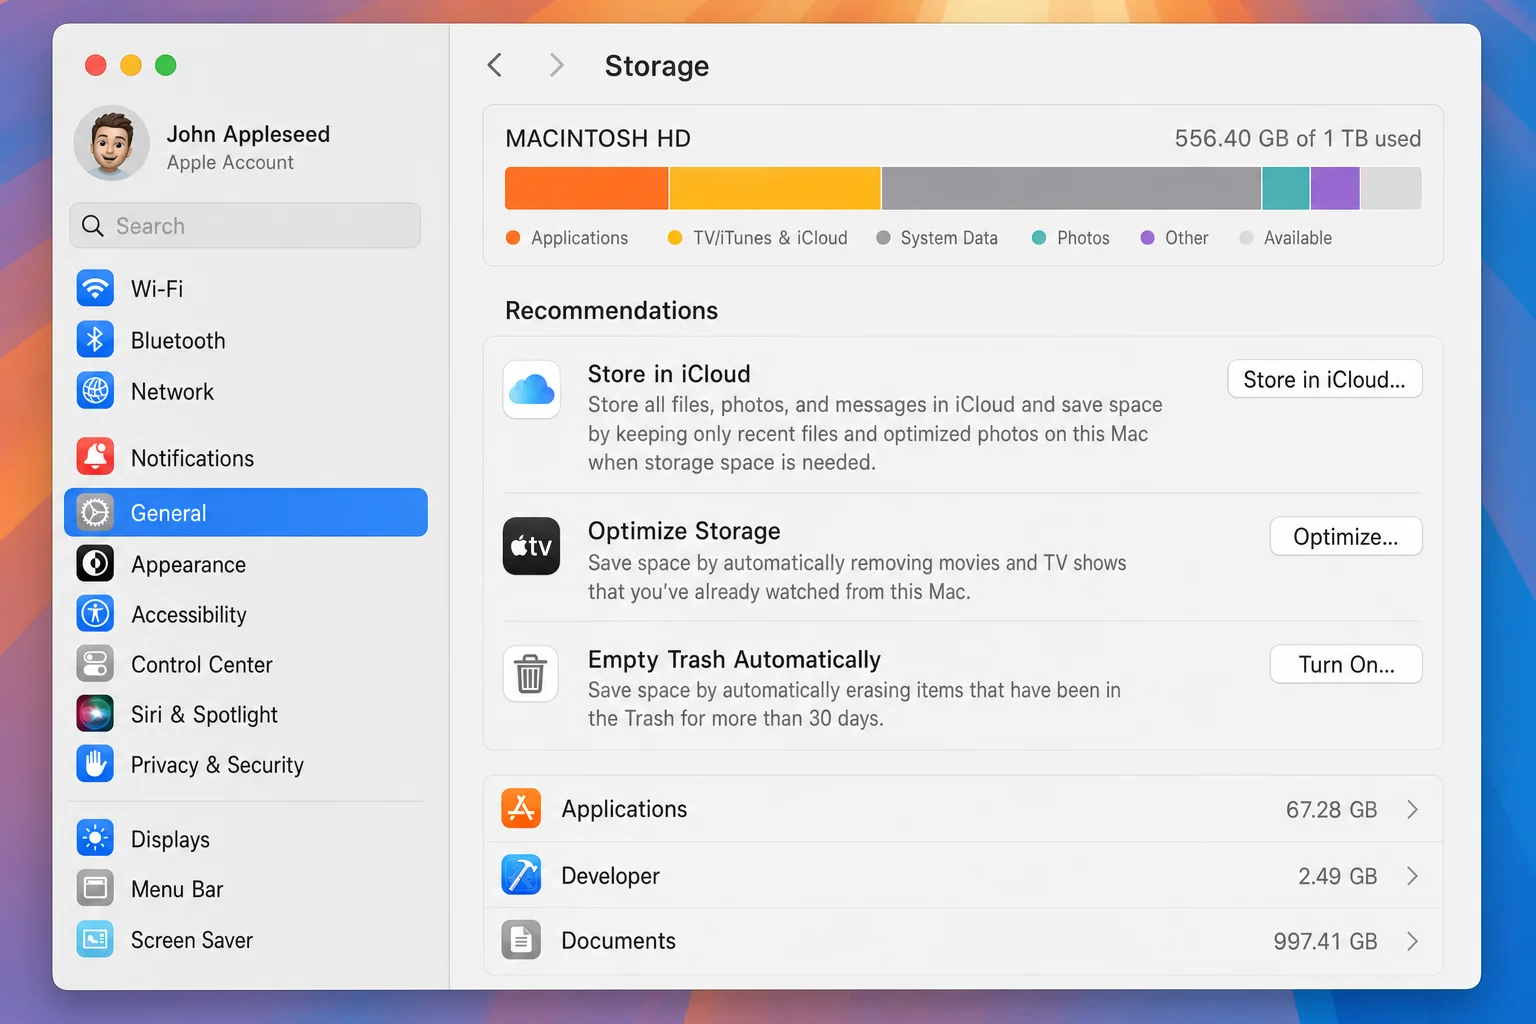
Task: Click the Recommendations section heading
Action: (x=611, y=310)
